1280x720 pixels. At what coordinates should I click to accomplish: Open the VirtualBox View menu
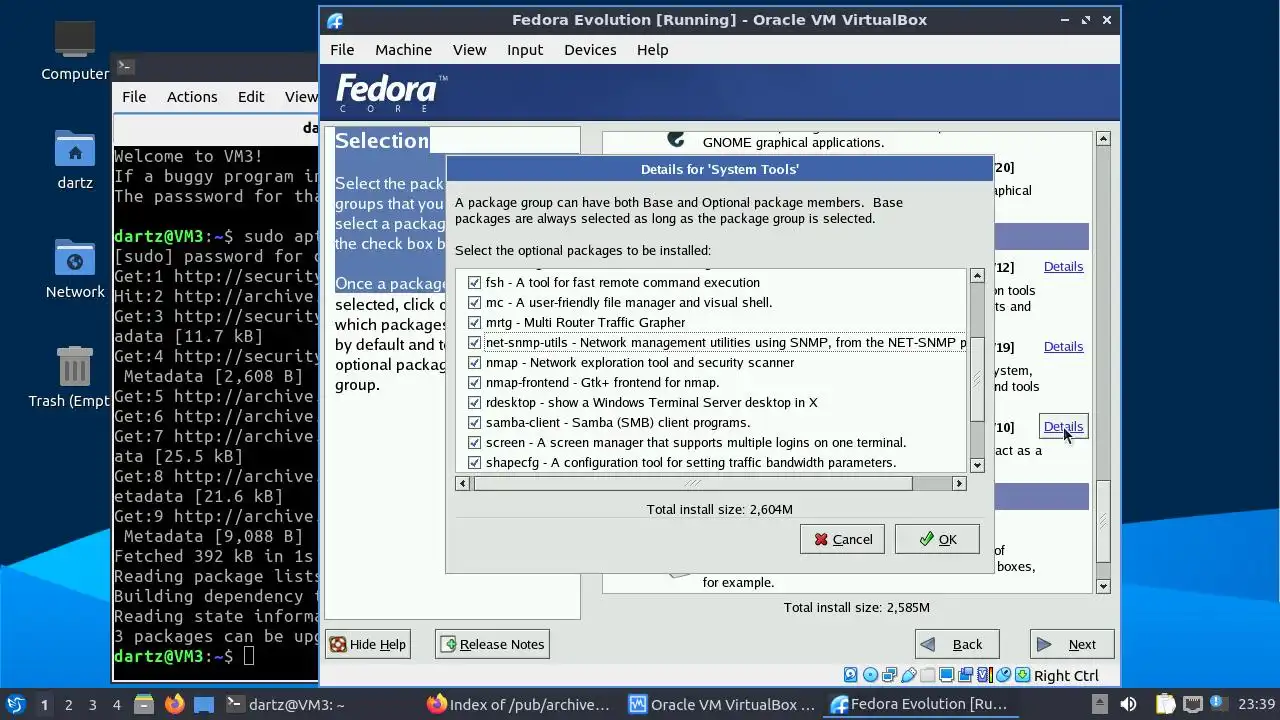coord(469,49)
